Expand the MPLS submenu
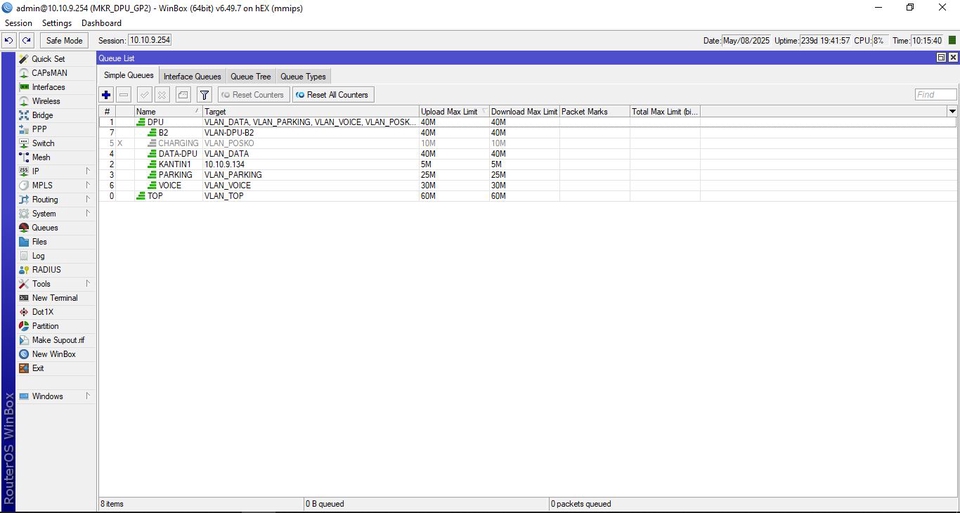 56,185
